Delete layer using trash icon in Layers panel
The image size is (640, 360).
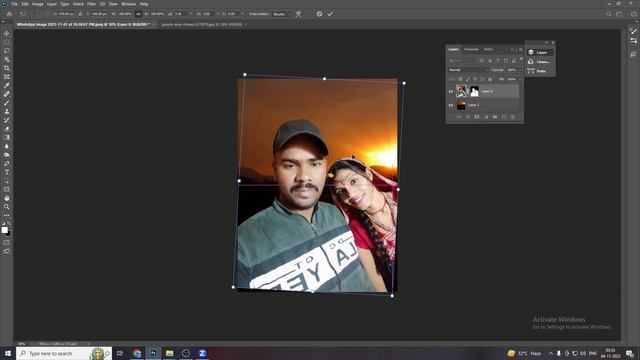tap(513, 117)
